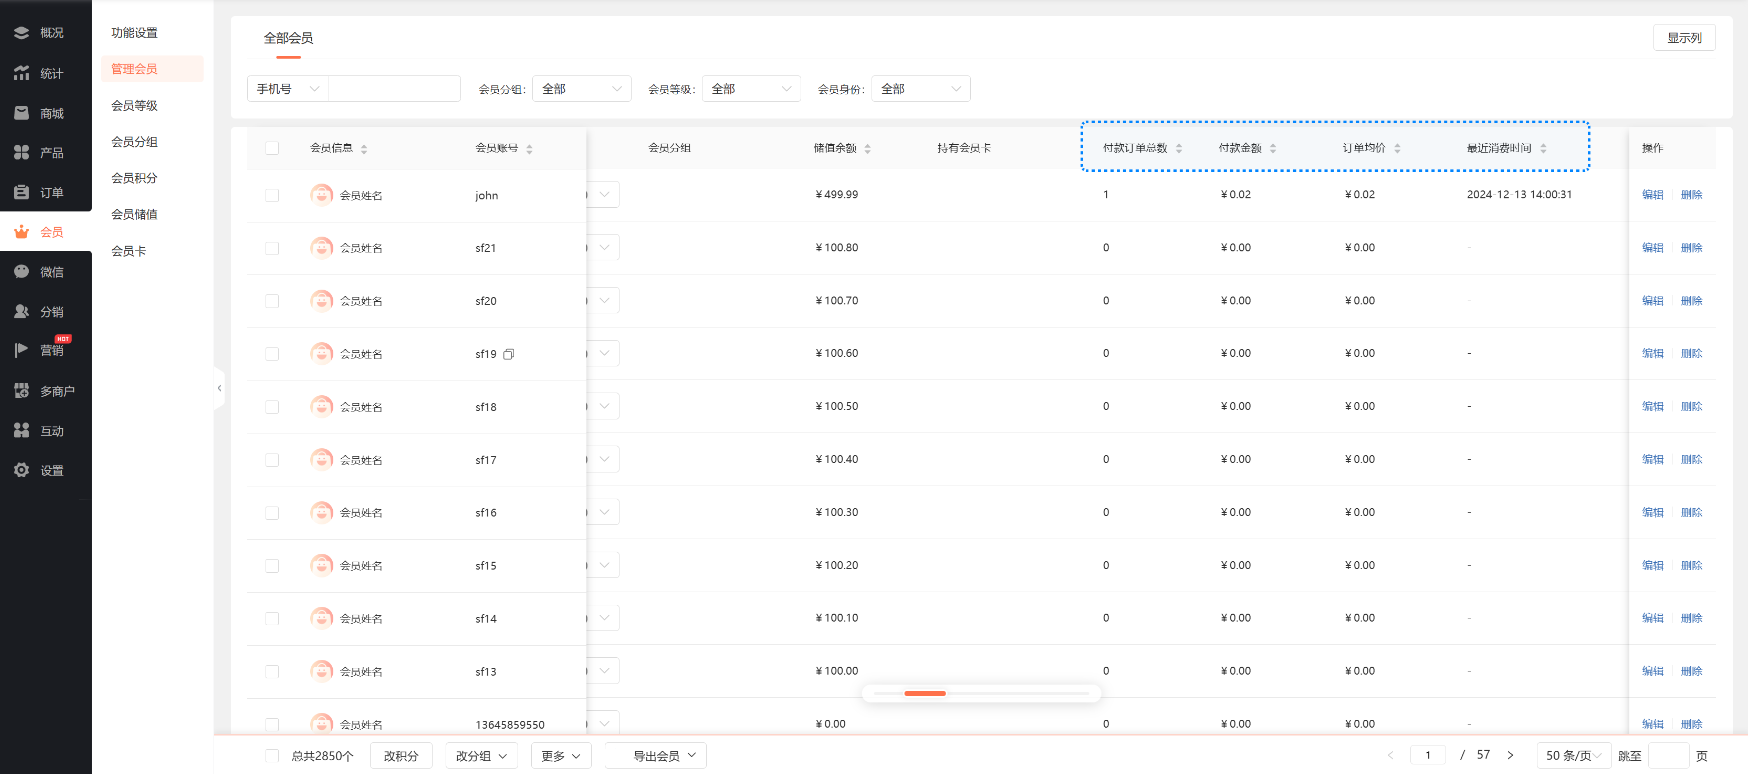Viewport: 1748px width, 774px height.
Task: Sort by 付款金额 column arrows
Action: click(1273, 148)
